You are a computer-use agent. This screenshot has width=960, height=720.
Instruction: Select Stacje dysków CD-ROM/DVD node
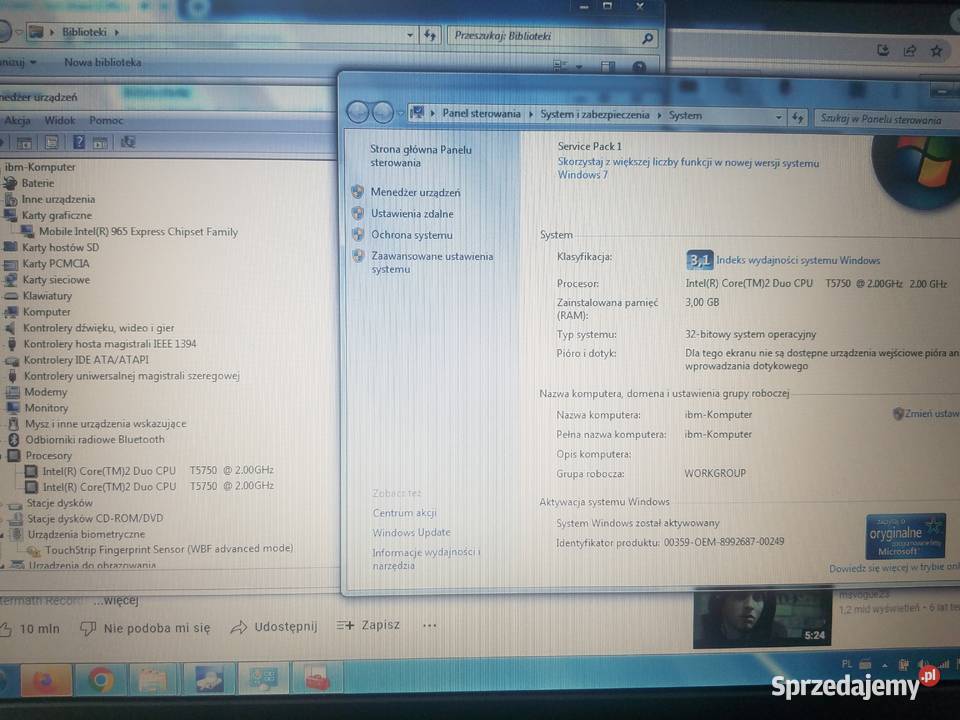95,519
